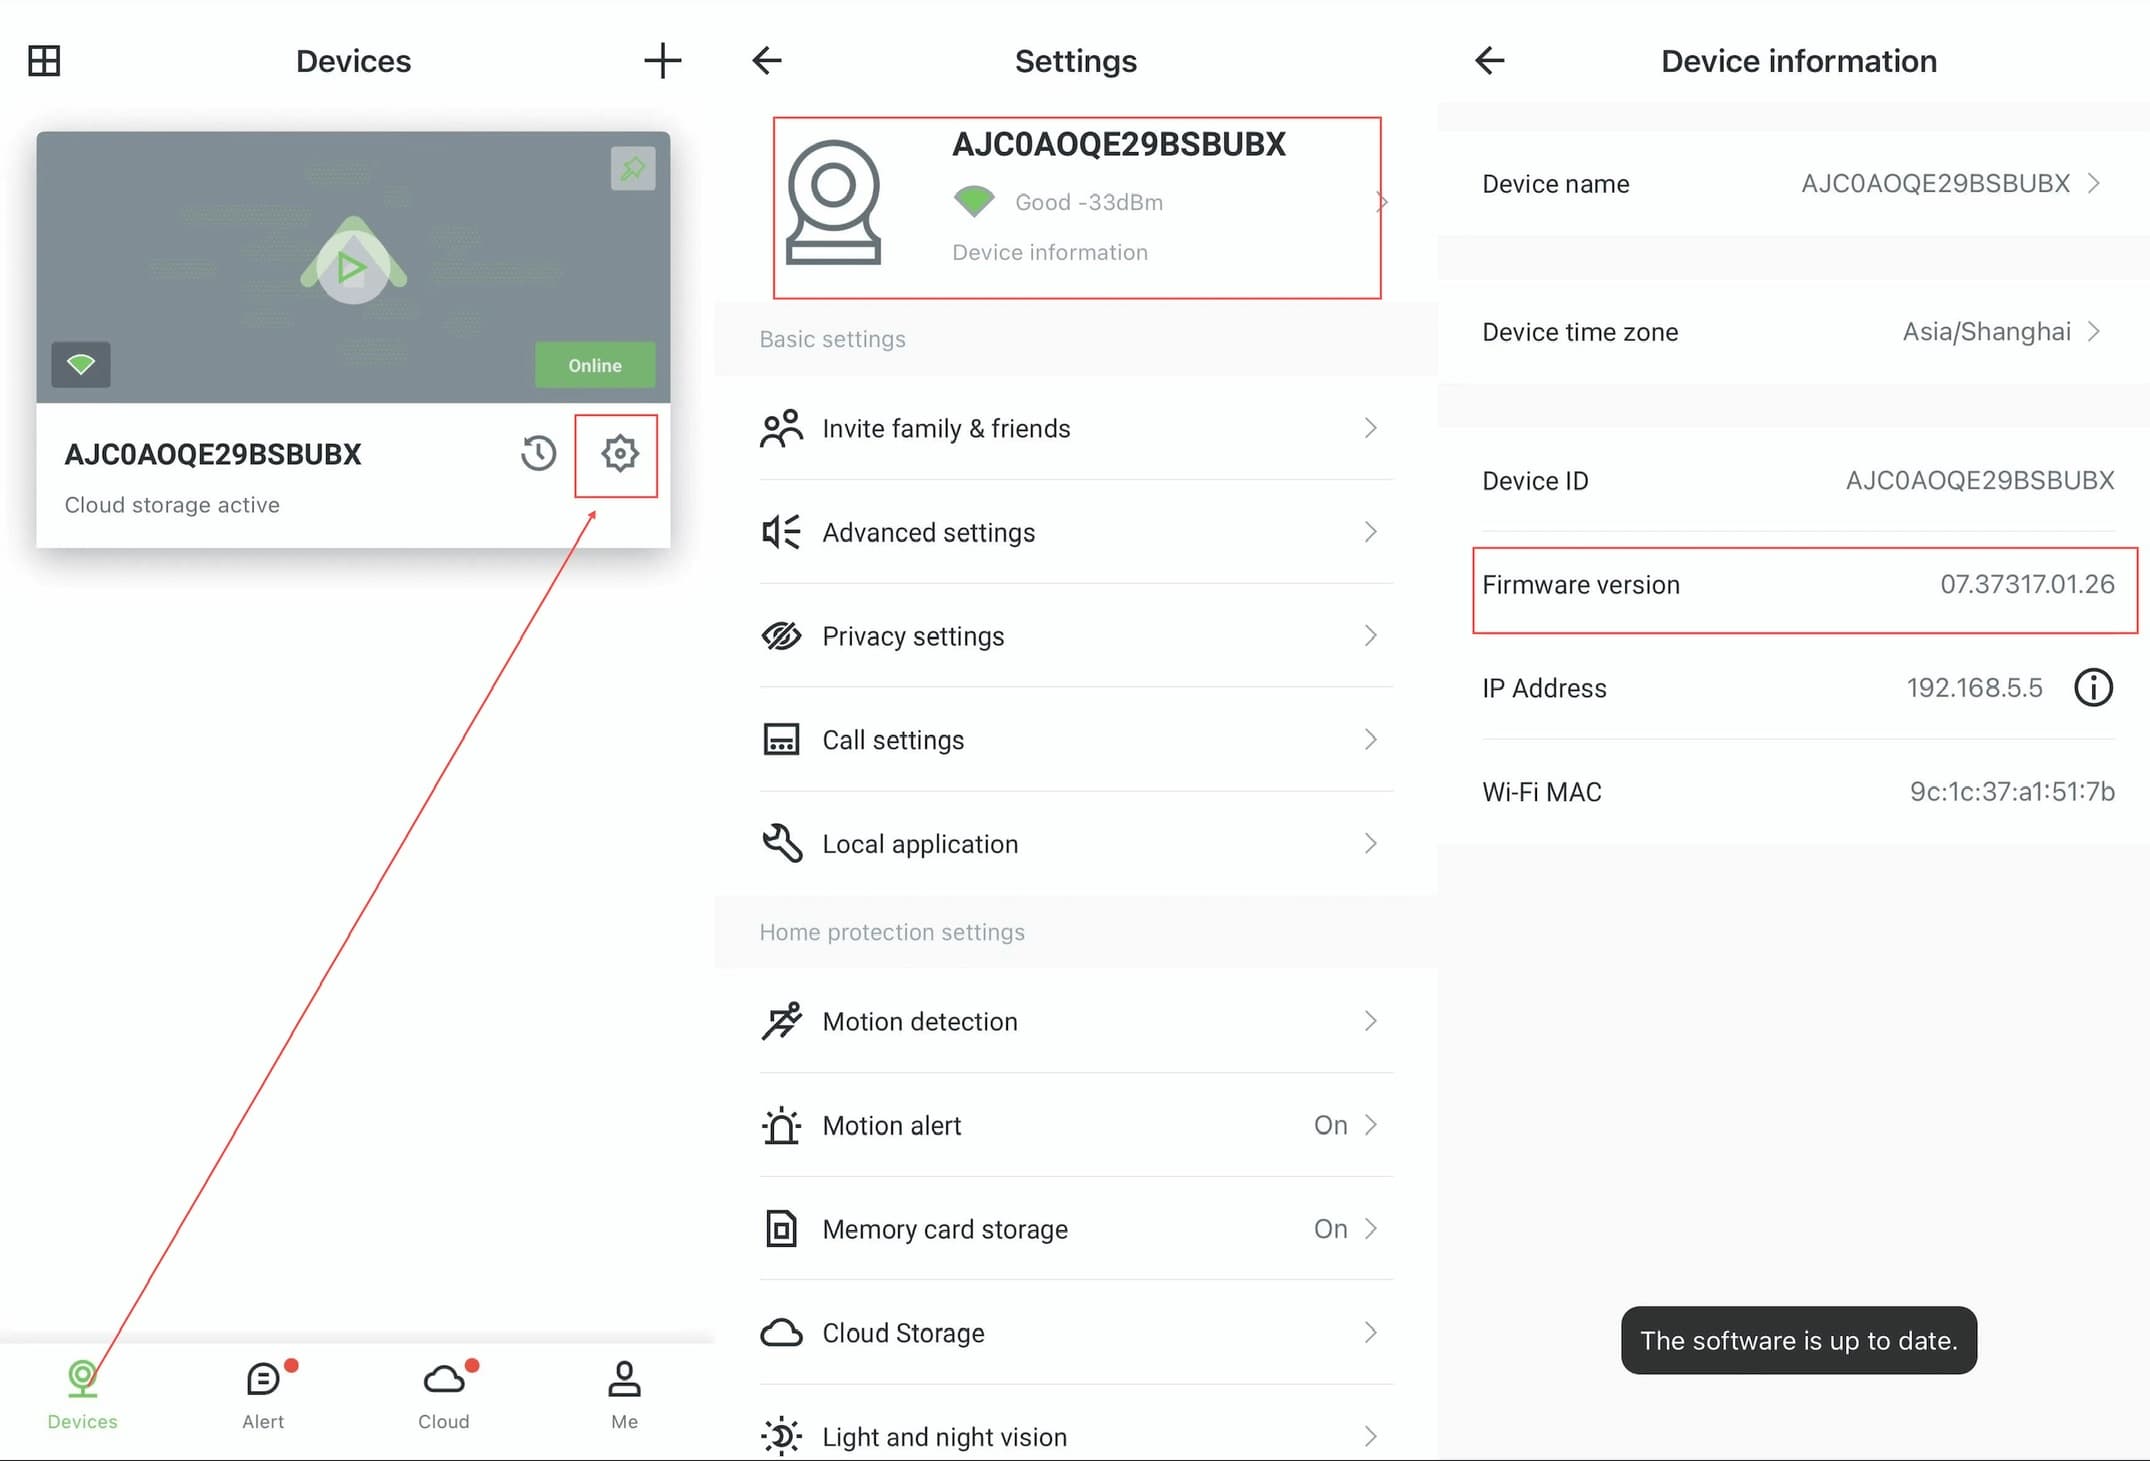Open playback history clock icon

tap(538, 454)
